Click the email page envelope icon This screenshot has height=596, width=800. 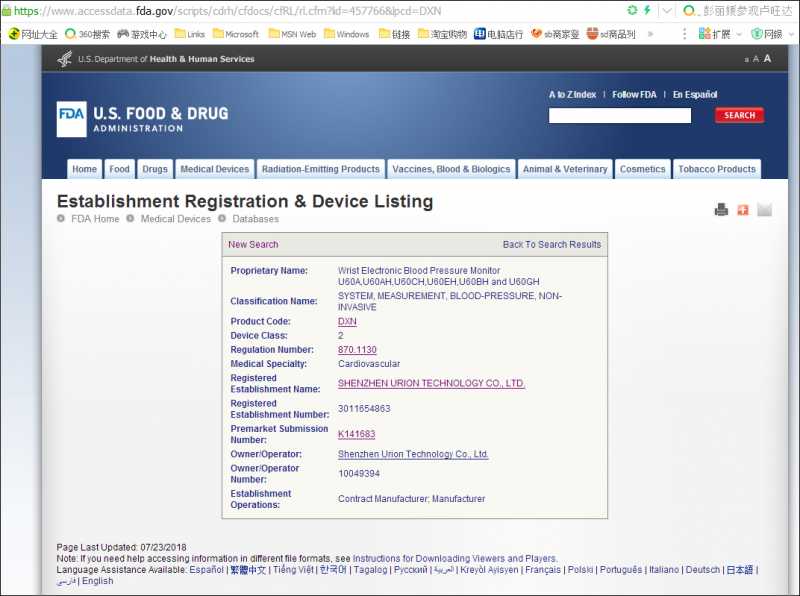pos(764,209)
